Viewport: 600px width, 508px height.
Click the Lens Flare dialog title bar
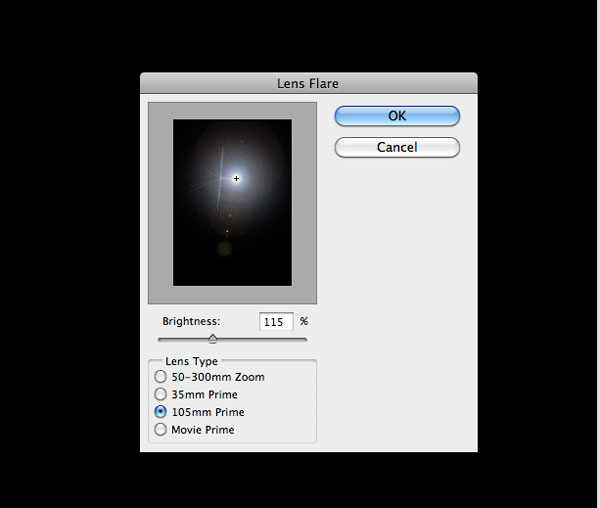click(308, 84)
